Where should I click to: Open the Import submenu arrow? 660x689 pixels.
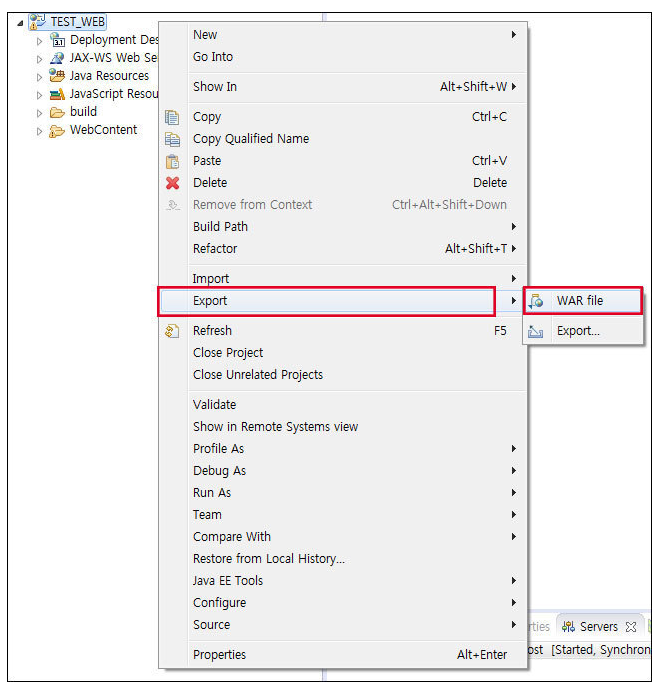tap(513, 279)
